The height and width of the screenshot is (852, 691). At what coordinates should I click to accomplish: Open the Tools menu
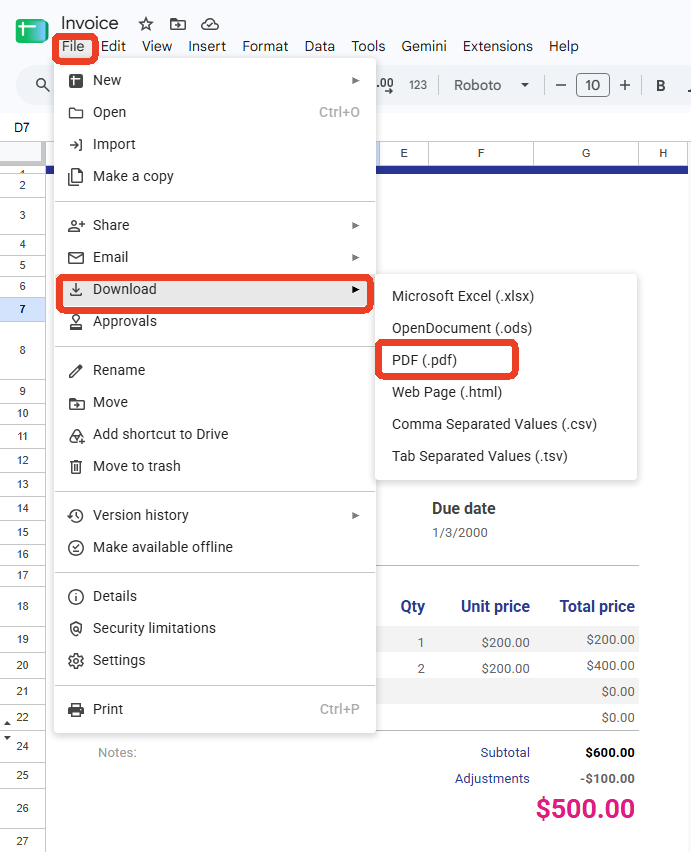click(368, 47)
